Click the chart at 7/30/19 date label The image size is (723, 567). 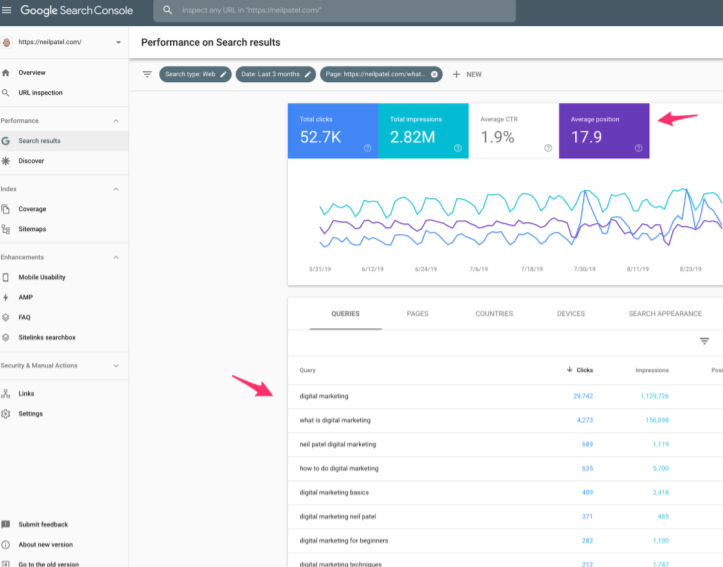click(585, 269)
